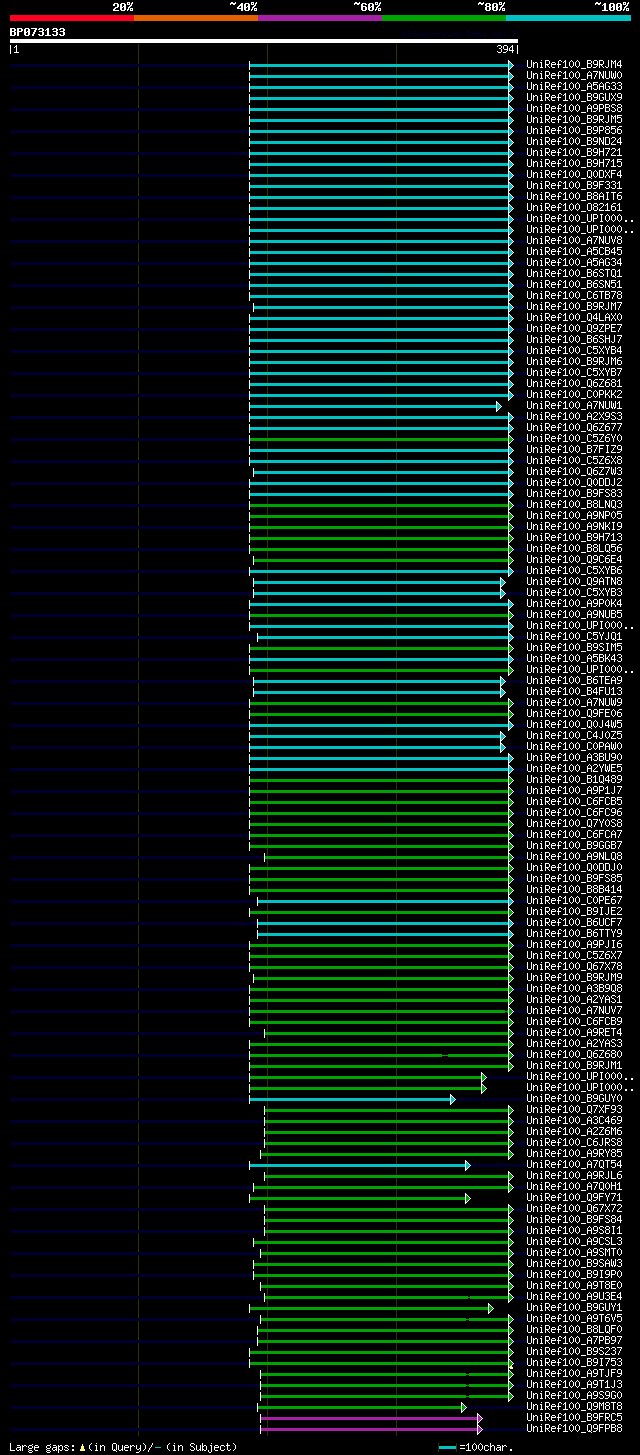Select label UniRef100_A7NUW1
Screen dimensions: 640x1455
[574, 405]
